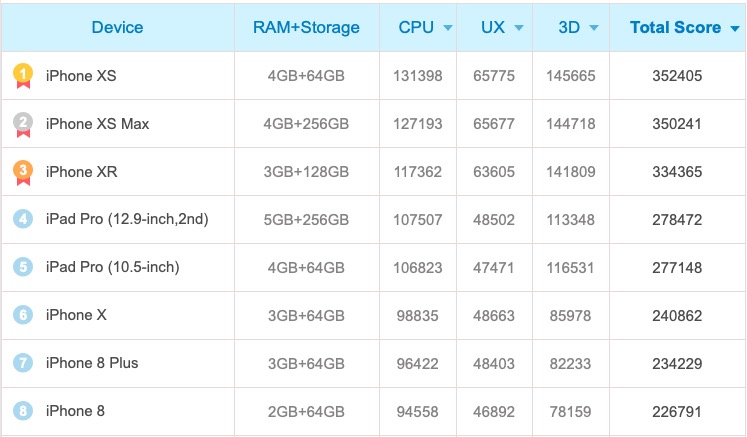
Task: Click the RAM+Storage column header
Action: [x=307, y=27]
